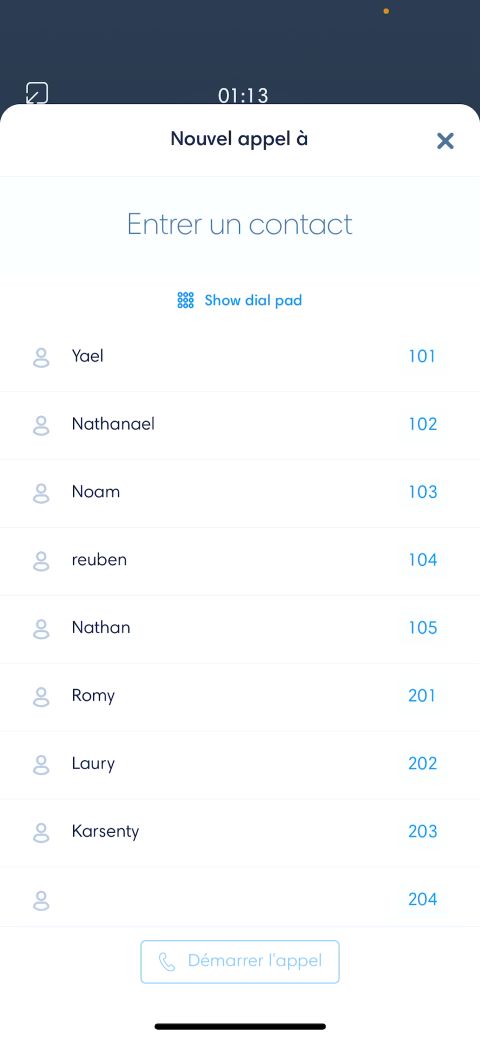This screenshot has width=480, height=1040.
Task: Tap the phone icon inside Démarrer l'appel
Action: pyautogui.click(x=166, y=962)
